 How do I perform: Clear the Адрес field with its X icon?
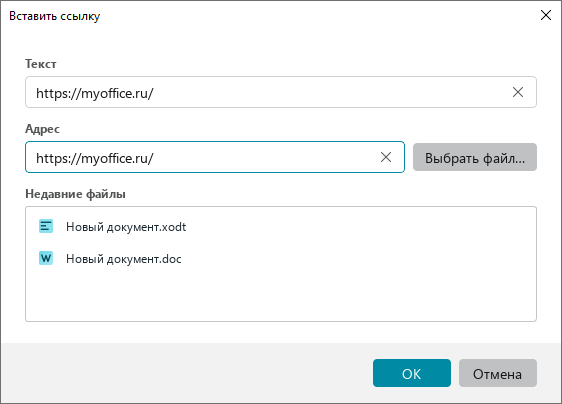(x=386, y=157)
